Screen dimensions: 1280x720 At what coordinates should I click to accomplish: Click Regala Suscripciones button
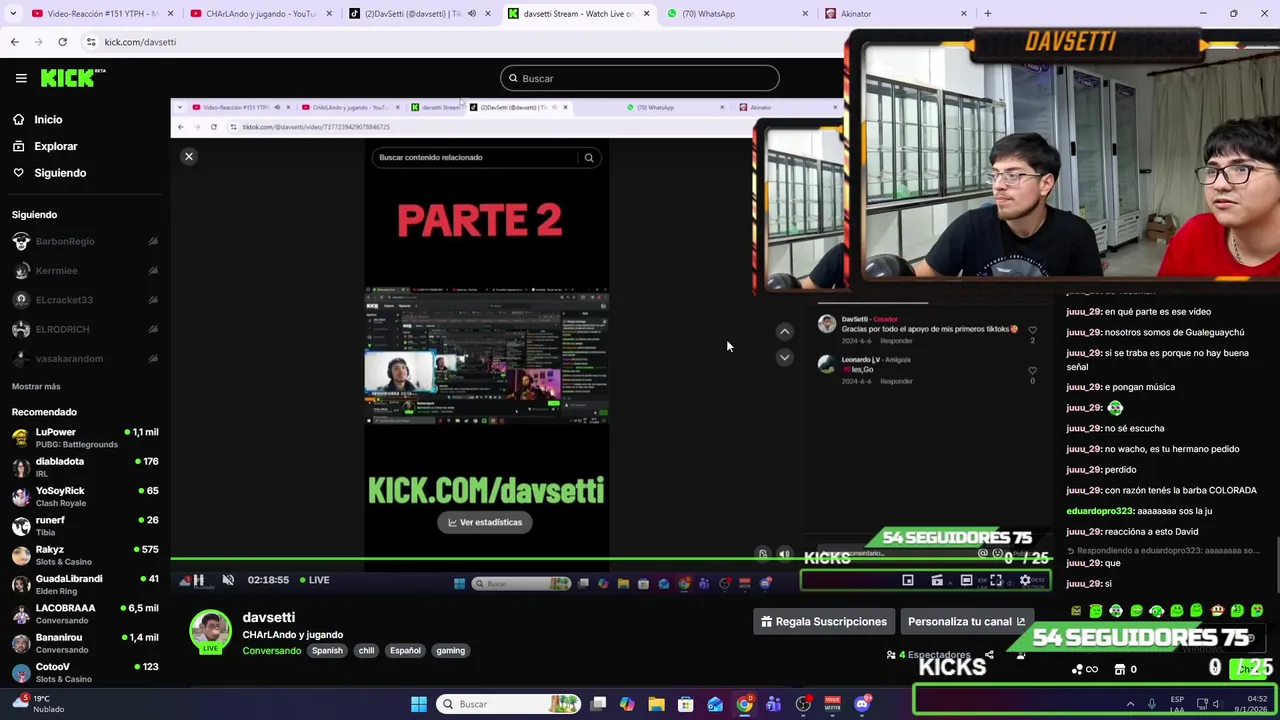pos(823,622)
